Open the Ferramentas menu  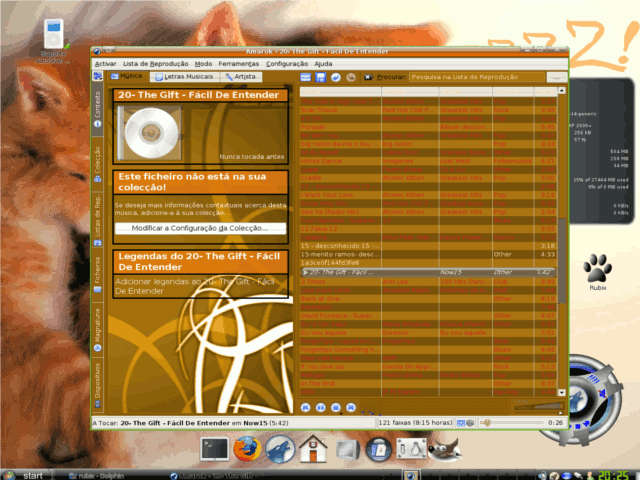click(x=239, y=64)
